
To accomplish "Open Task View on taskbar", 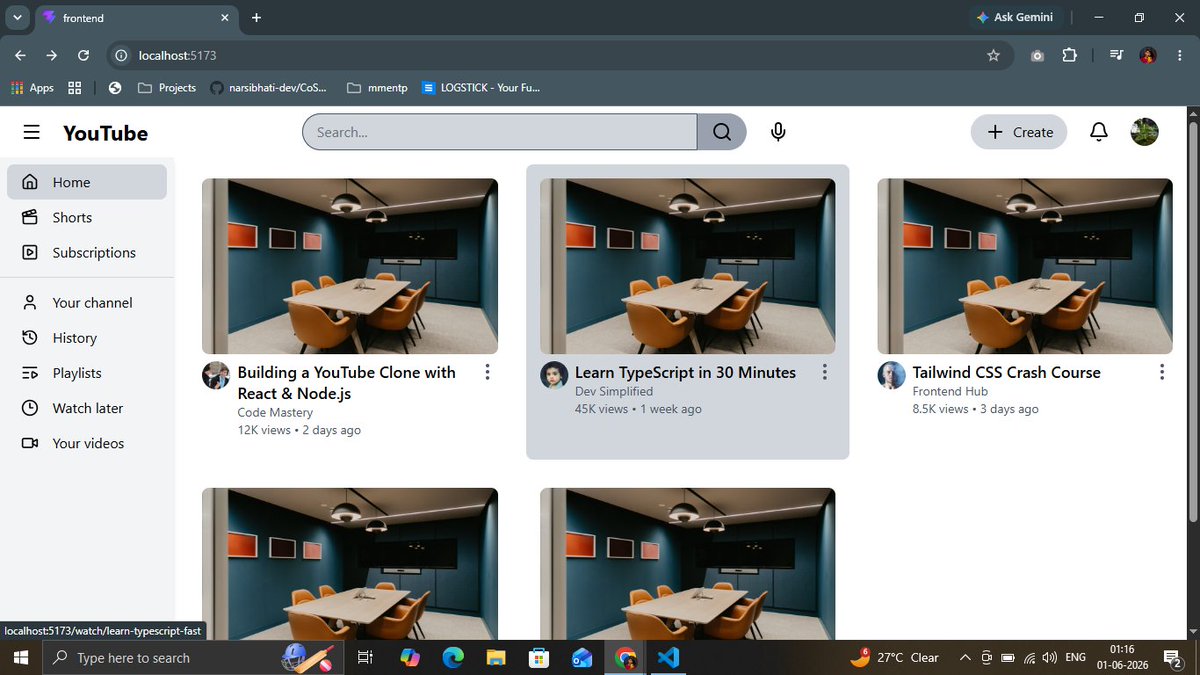I will [x=365, y=657].
